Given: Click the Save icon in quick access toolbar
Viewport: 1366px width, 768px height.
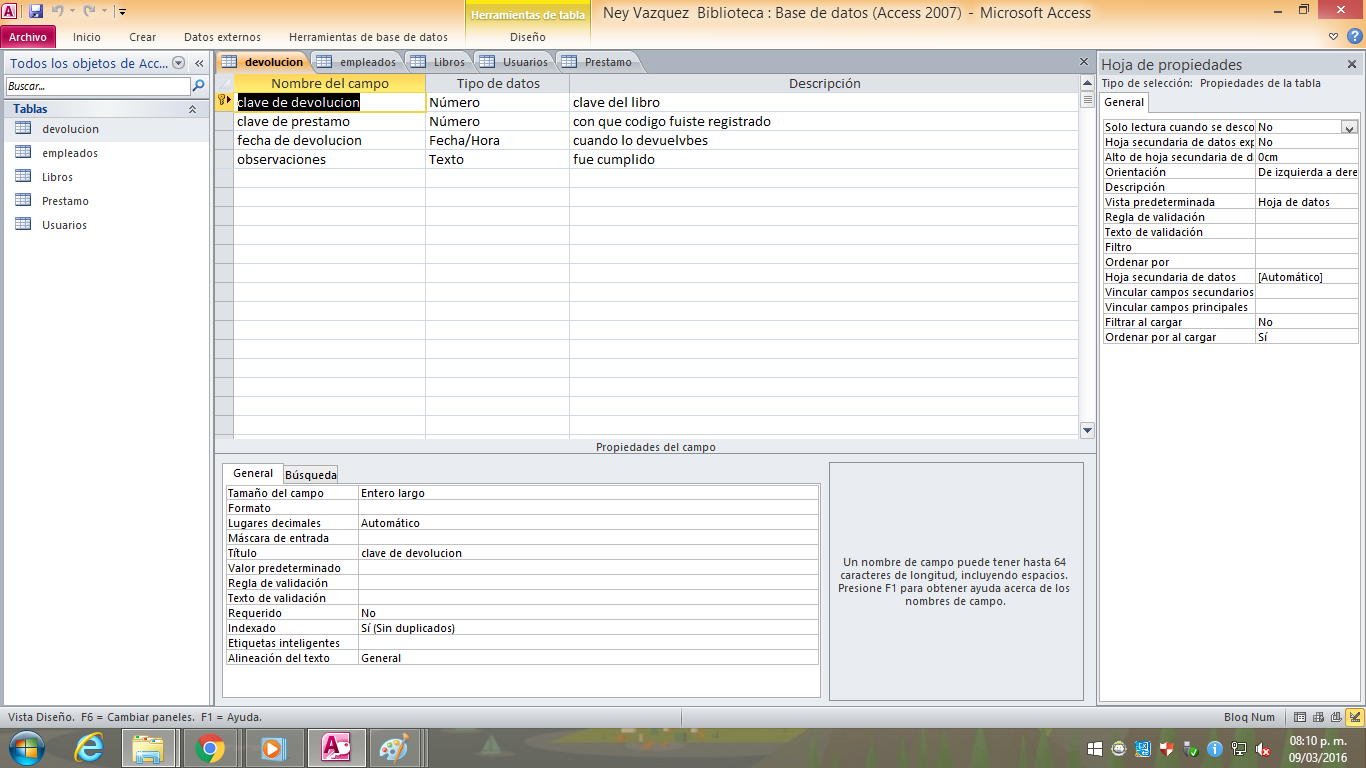Looking at the screenshot, I should pos(36,12).
